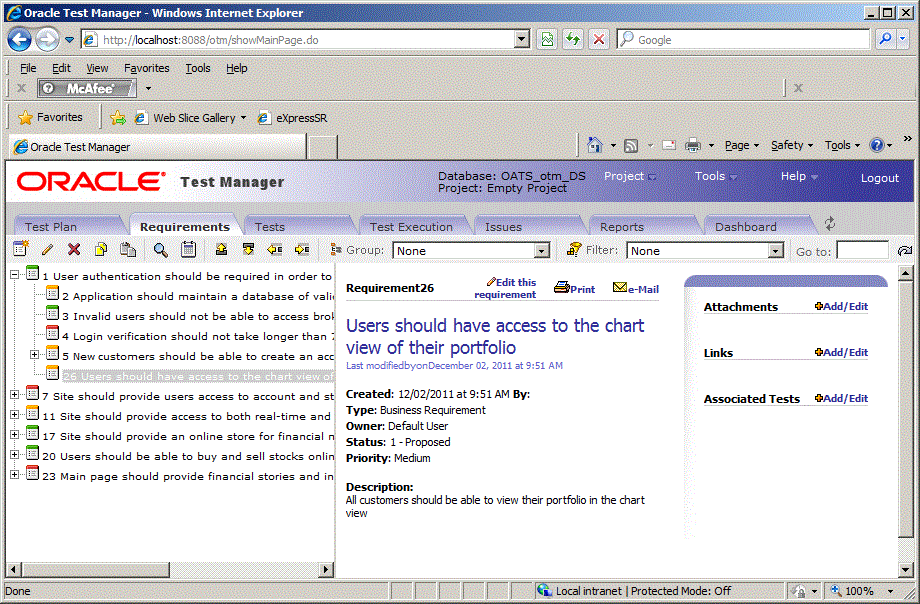Open the Project menu
The width and height of the screenshot is (920, 604).
[x=630, y=176]
